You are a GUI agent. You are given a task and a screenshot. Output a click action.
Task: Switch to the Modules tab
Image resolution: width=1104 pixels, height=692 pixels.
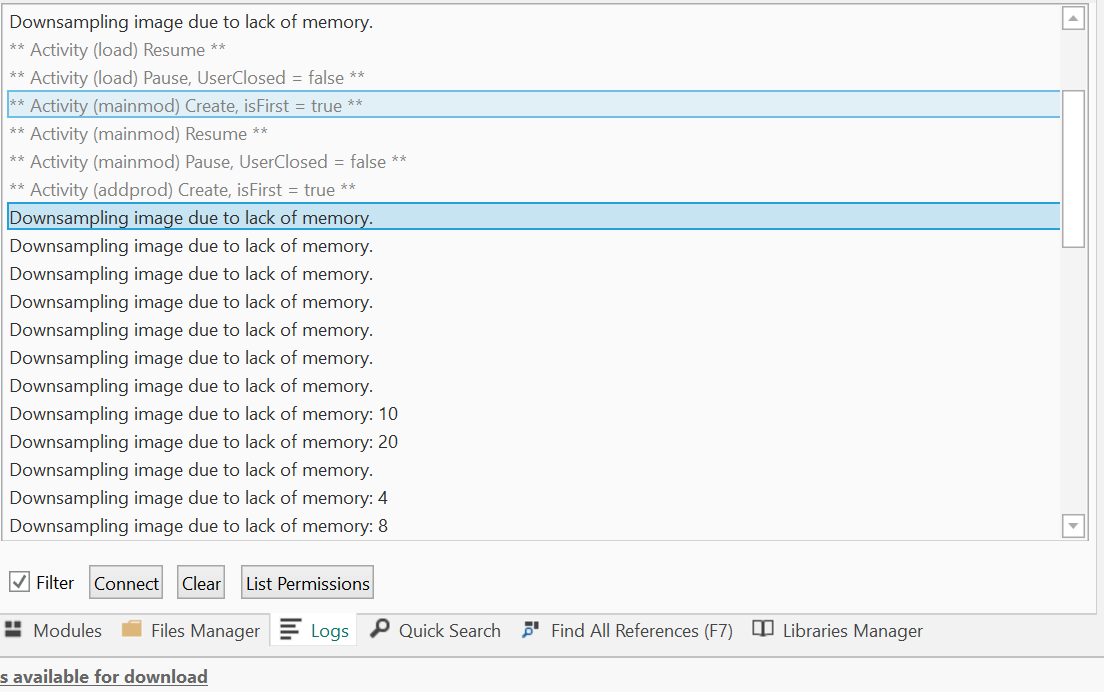[67, 631]
